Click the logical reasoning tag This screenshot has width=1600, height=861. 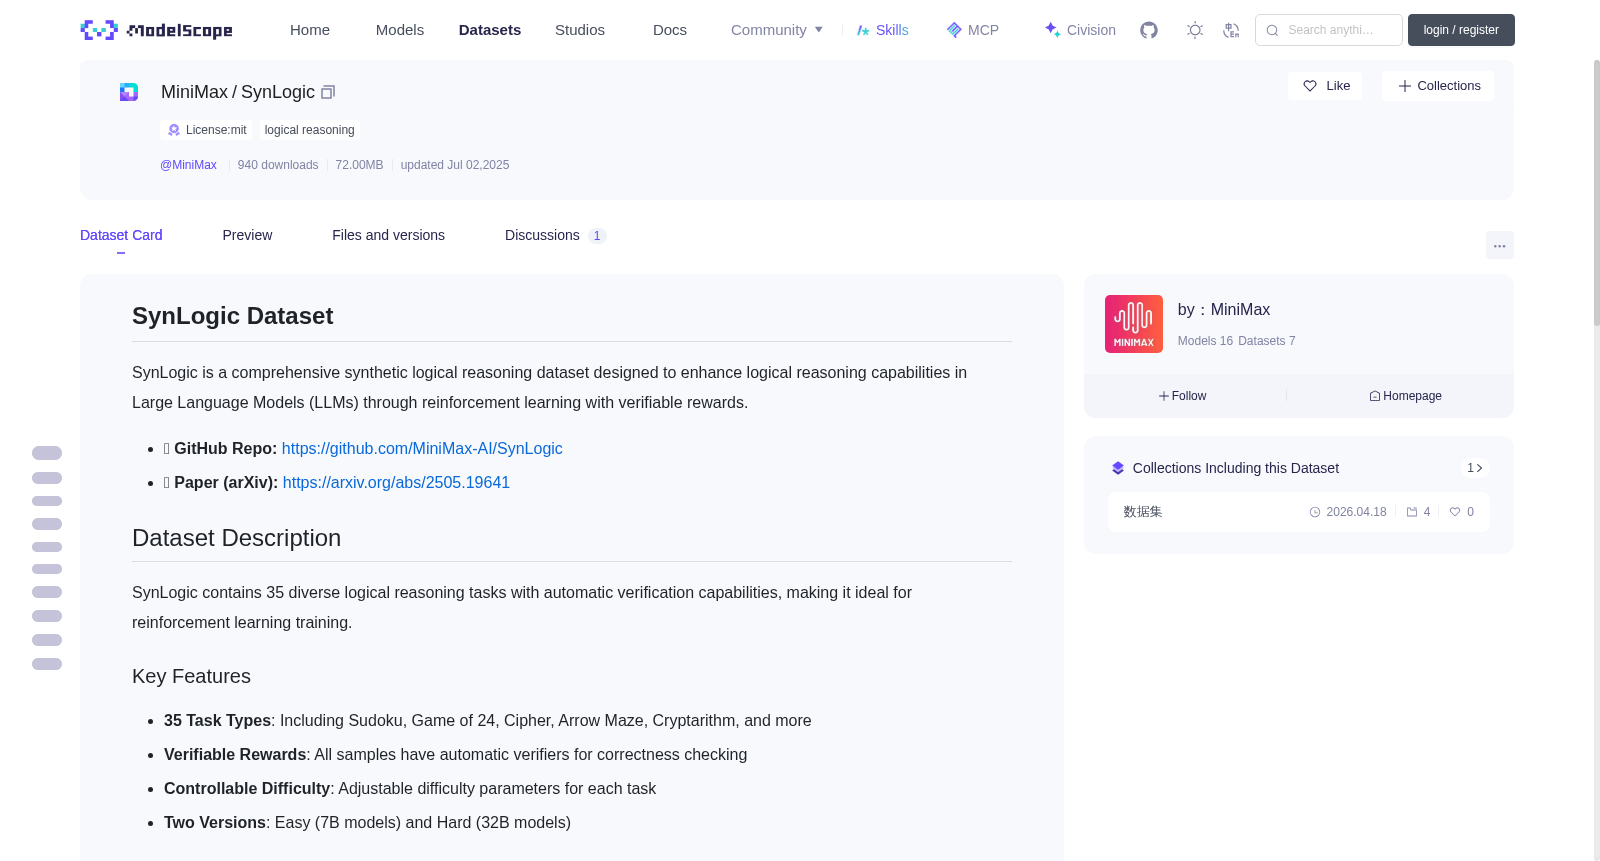click(x=309, y=130)
